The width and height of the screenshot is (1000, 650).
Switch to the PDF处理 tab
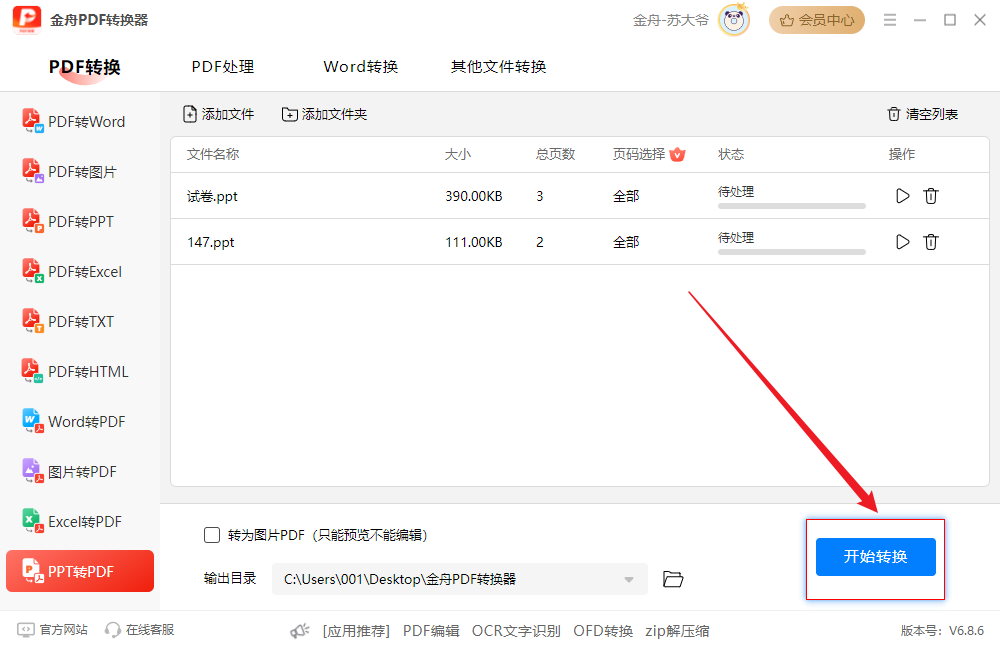223,67
